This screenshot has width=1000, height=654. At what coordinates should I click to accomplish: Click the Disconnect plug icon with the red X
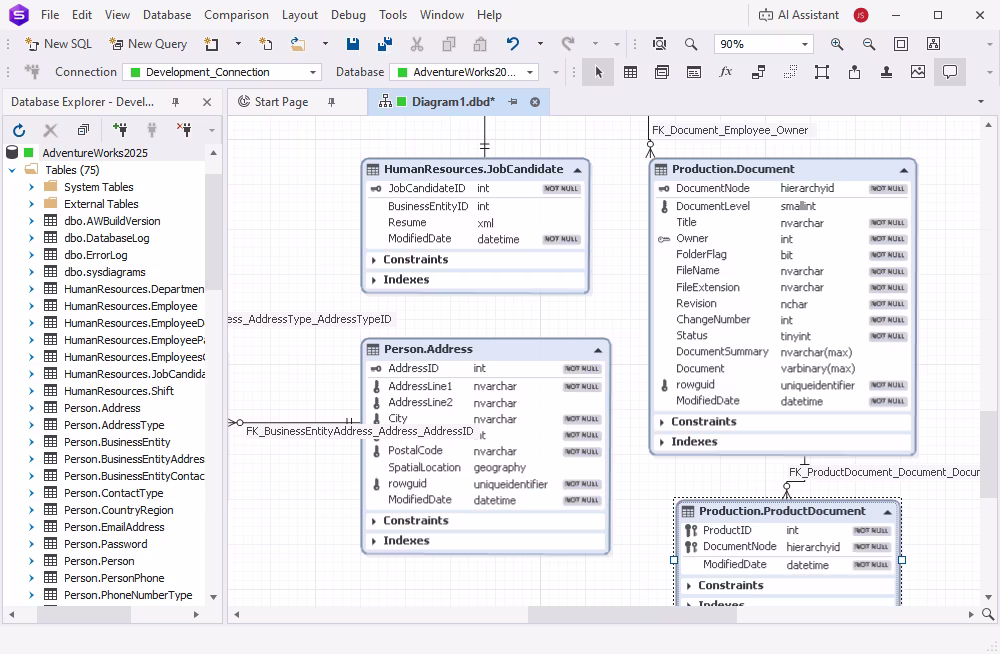(x=184, y=130)
